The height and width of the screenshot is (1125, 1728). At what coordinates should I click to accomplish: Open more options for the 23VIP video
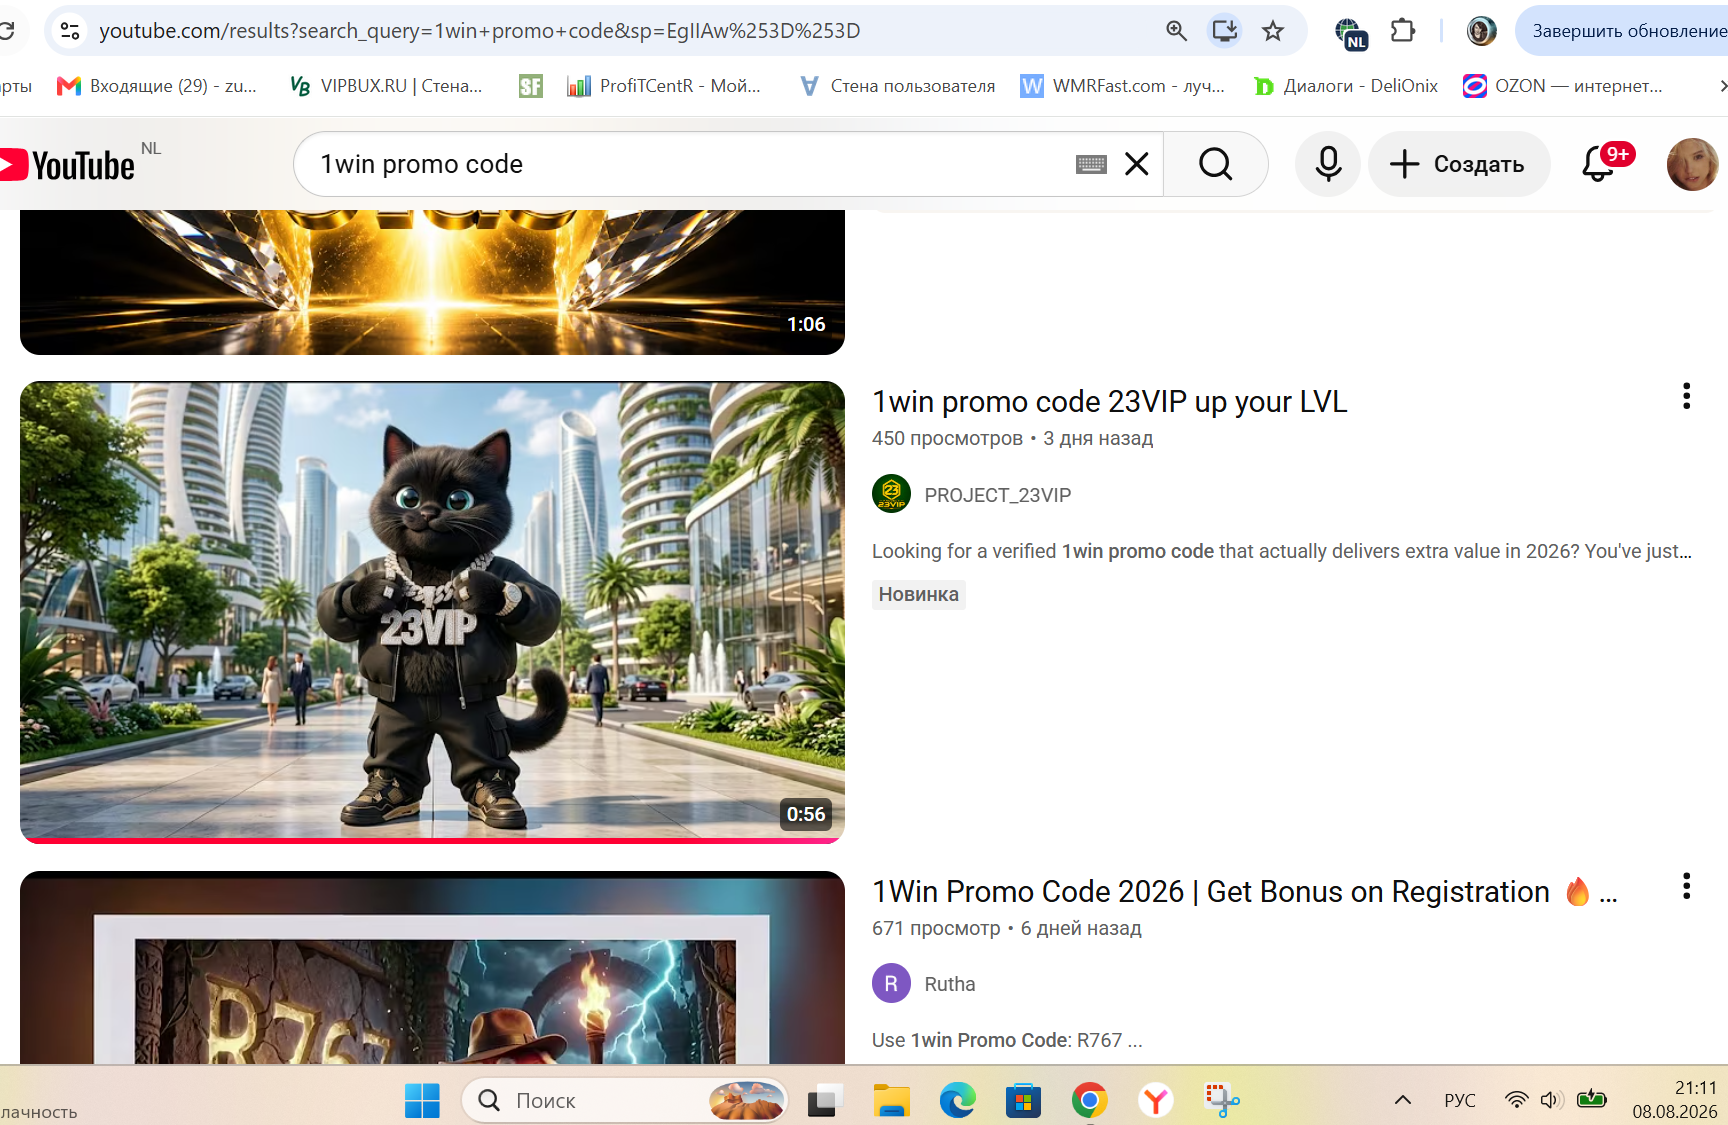coord(1686,396)
